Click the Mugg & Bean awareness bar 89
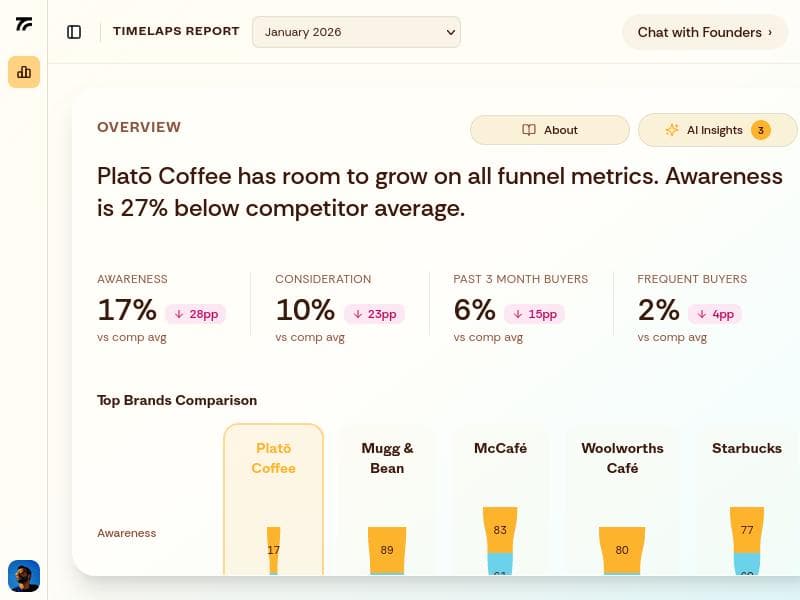Image resolution: width=800 pixels, height=600 pixels. [x=387, y=549]
